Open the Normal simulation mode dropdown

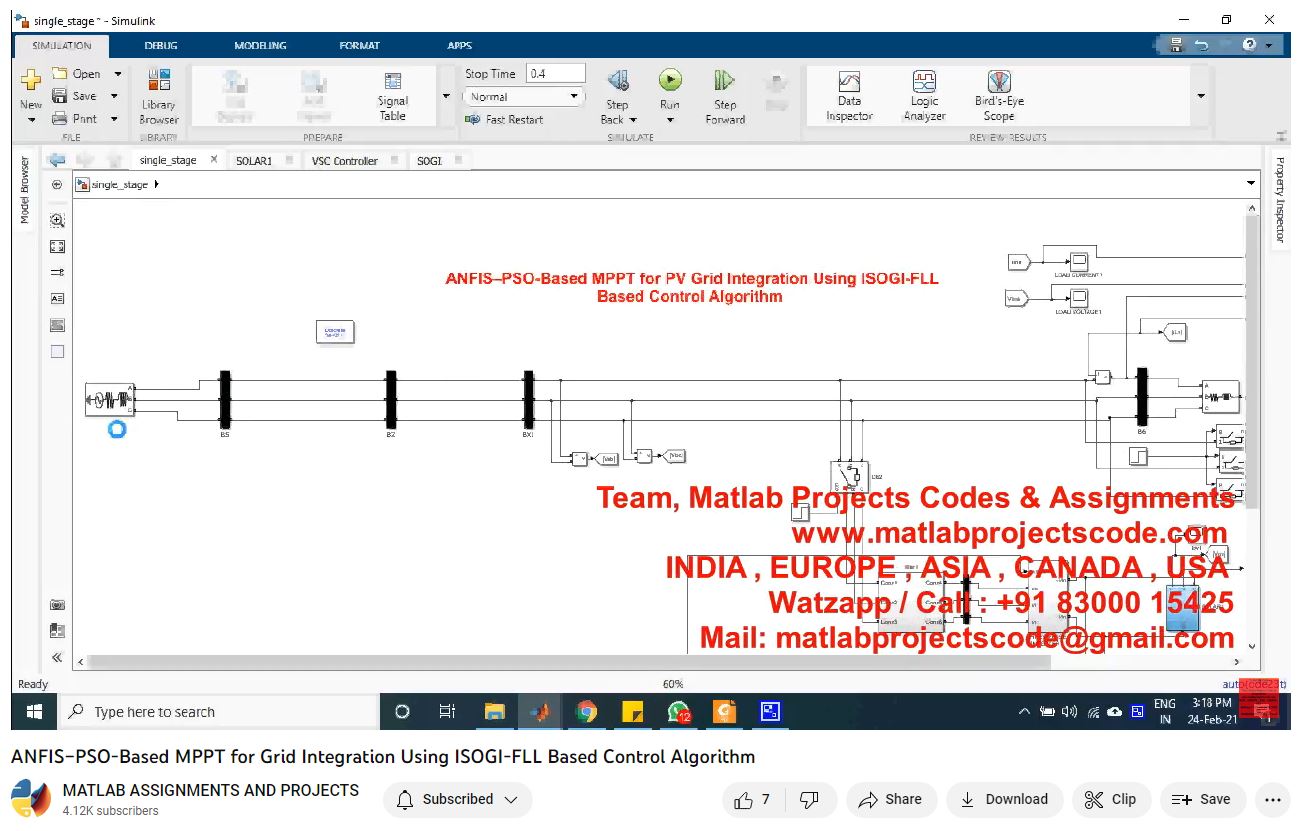[523, 97]
